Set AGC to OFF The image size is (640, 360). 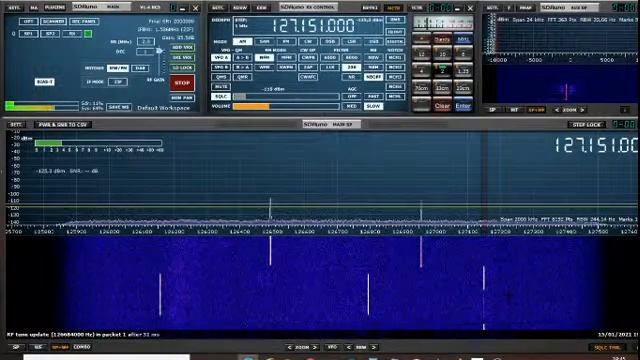[351, 97]
